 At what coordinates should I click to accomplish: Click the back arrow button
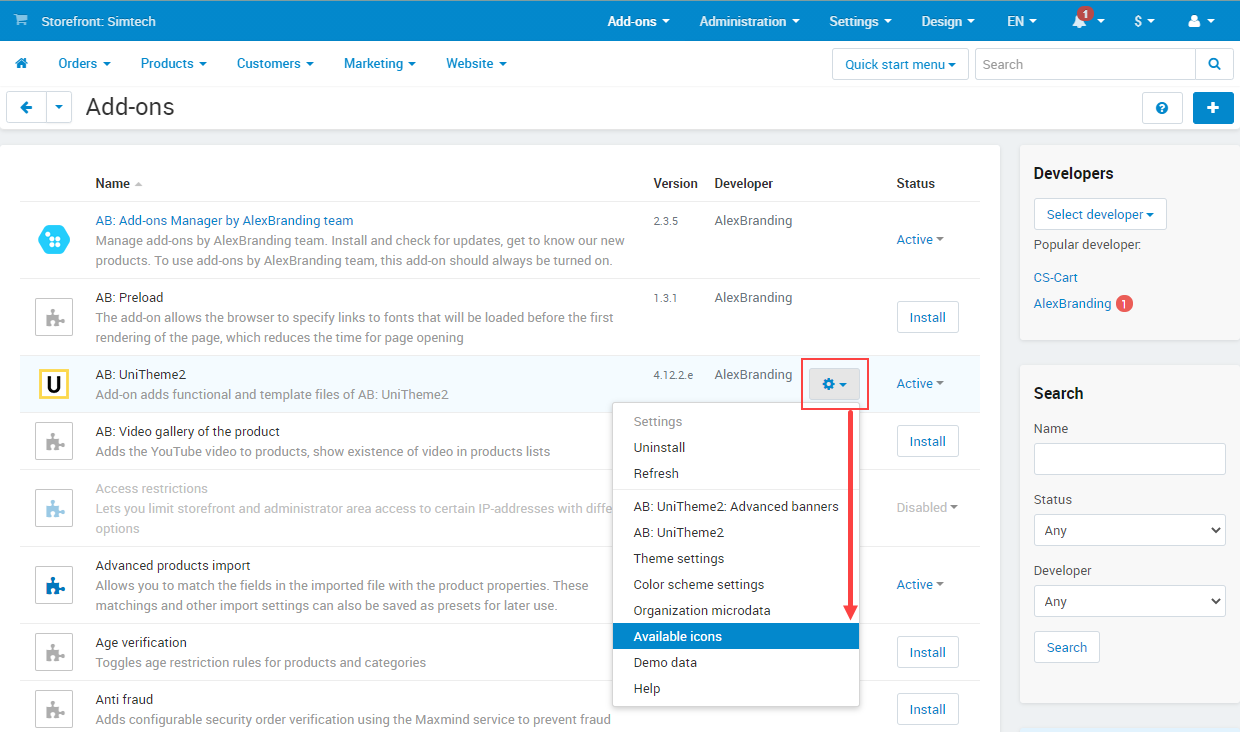tap(26, 108)
